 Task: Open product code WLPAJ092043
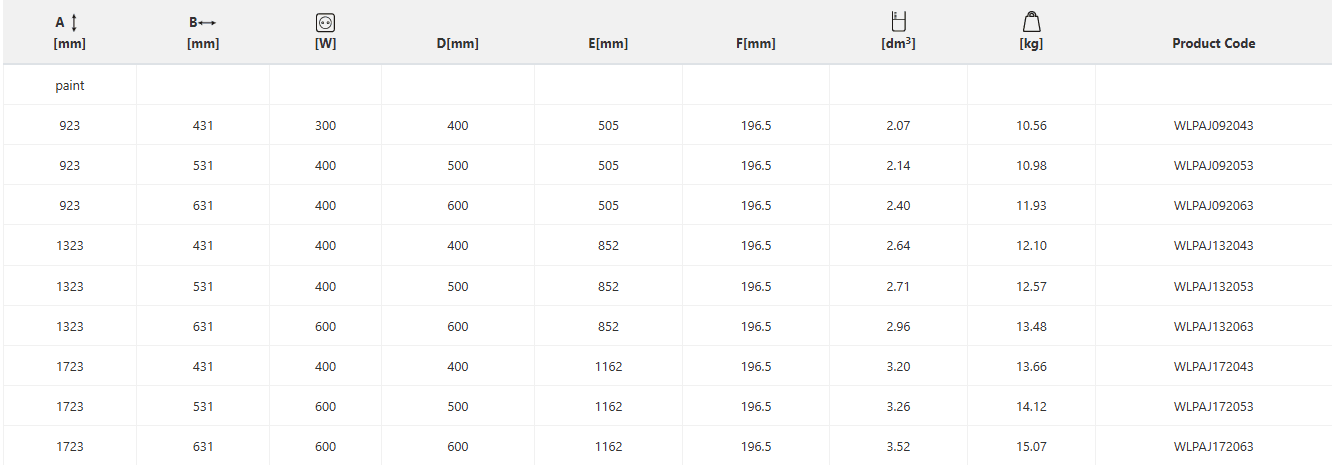click(1213, 126)
